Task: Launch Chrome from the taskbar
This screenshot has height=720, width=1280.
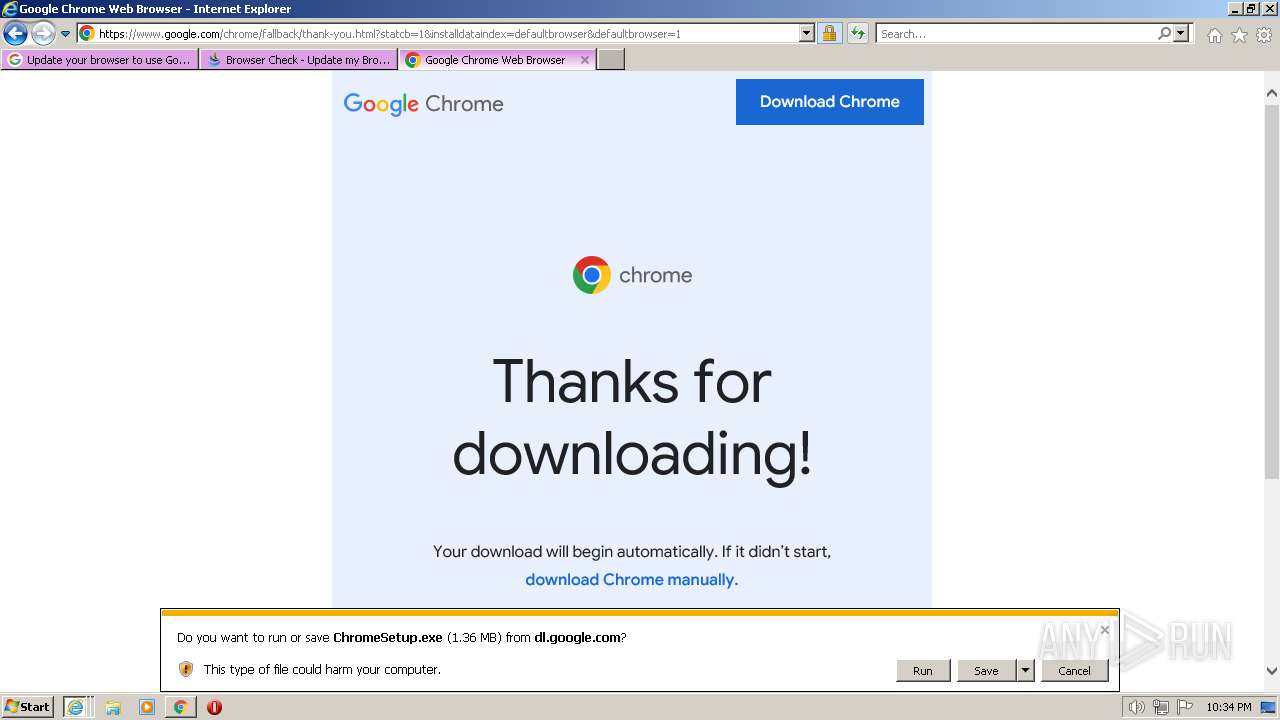Action: (180, 707)
